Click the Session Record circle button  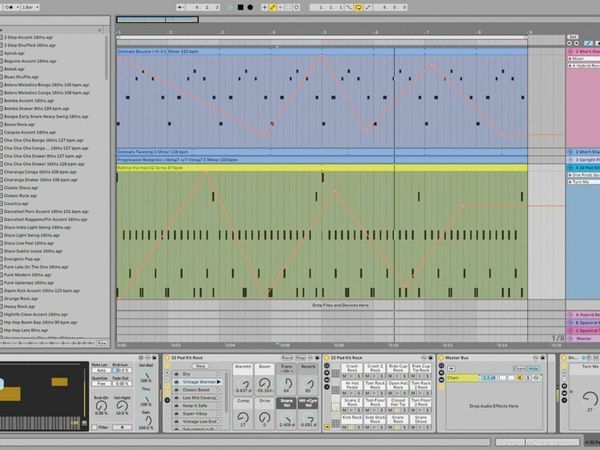coord(297,7)
